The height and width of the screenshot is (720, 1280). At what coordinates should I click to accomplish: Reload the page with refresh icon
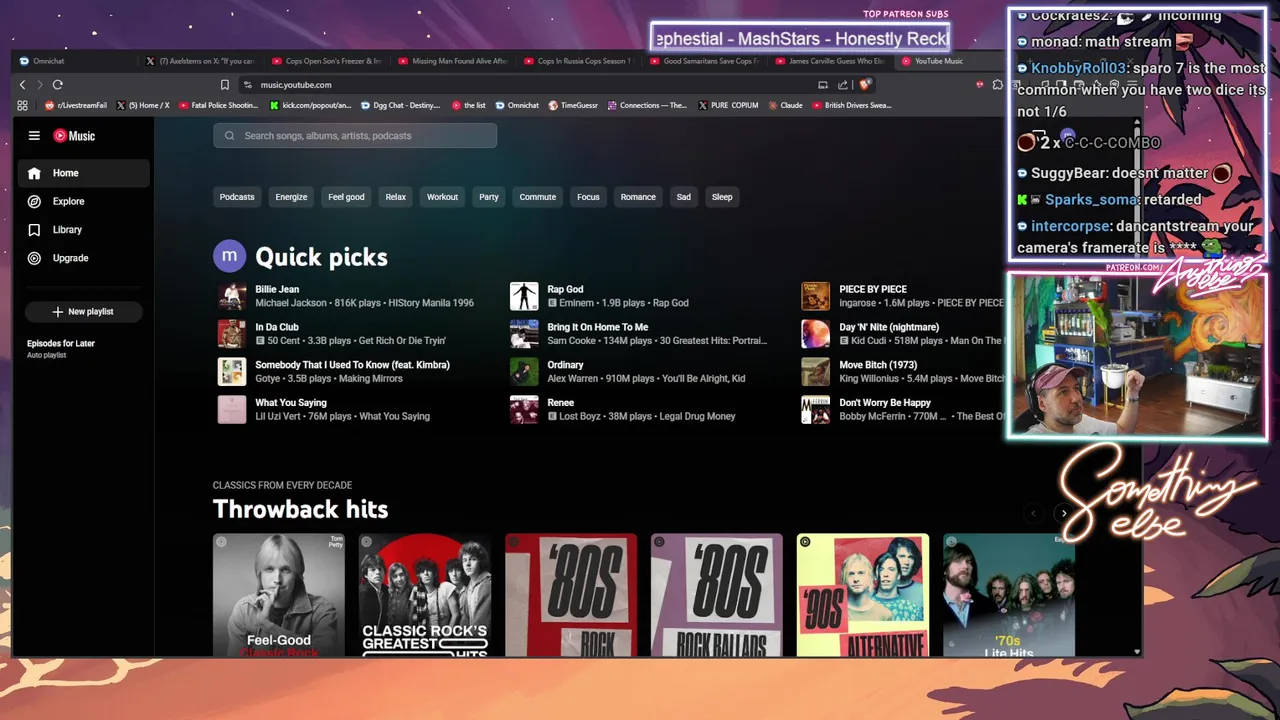click(x=57, y=85)
